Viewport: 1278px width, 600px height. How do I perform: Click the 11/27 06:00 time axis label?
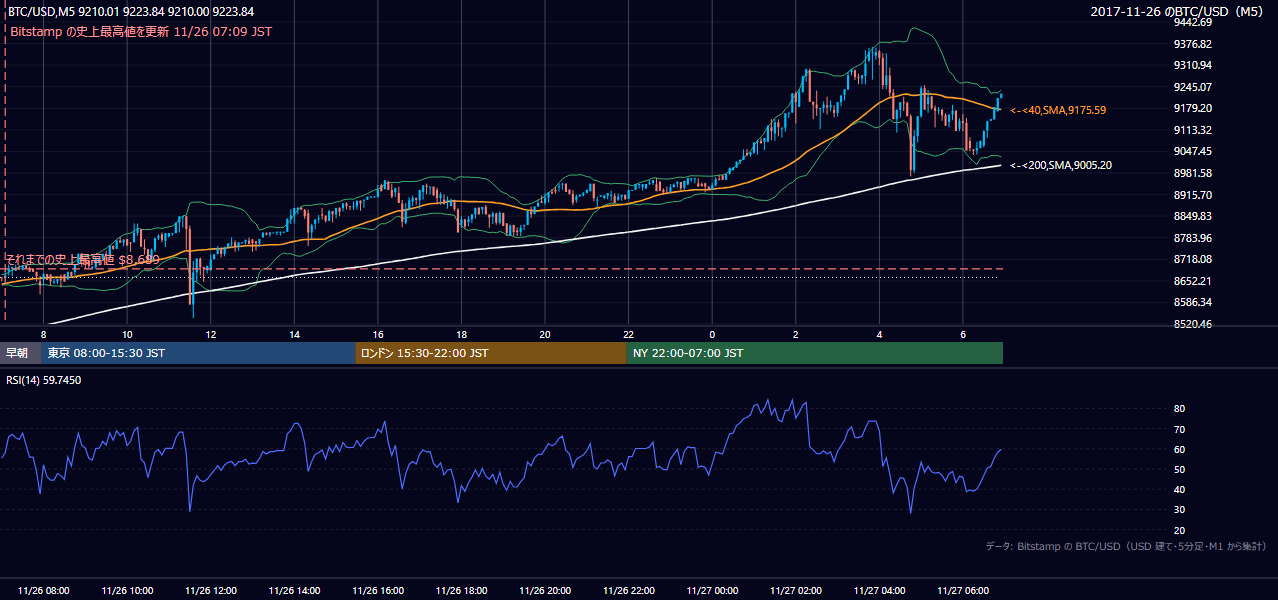point(963,591)
